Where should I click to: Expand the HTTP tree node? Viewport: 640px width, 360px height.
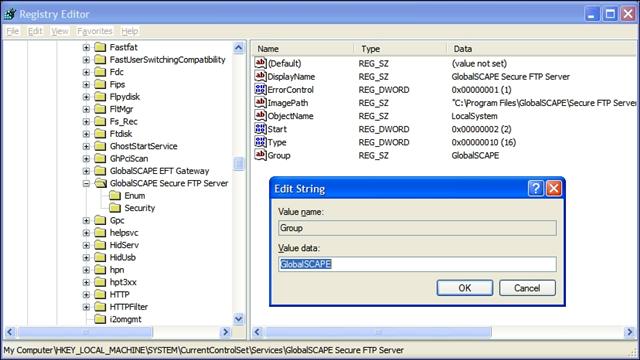(86, 295)
